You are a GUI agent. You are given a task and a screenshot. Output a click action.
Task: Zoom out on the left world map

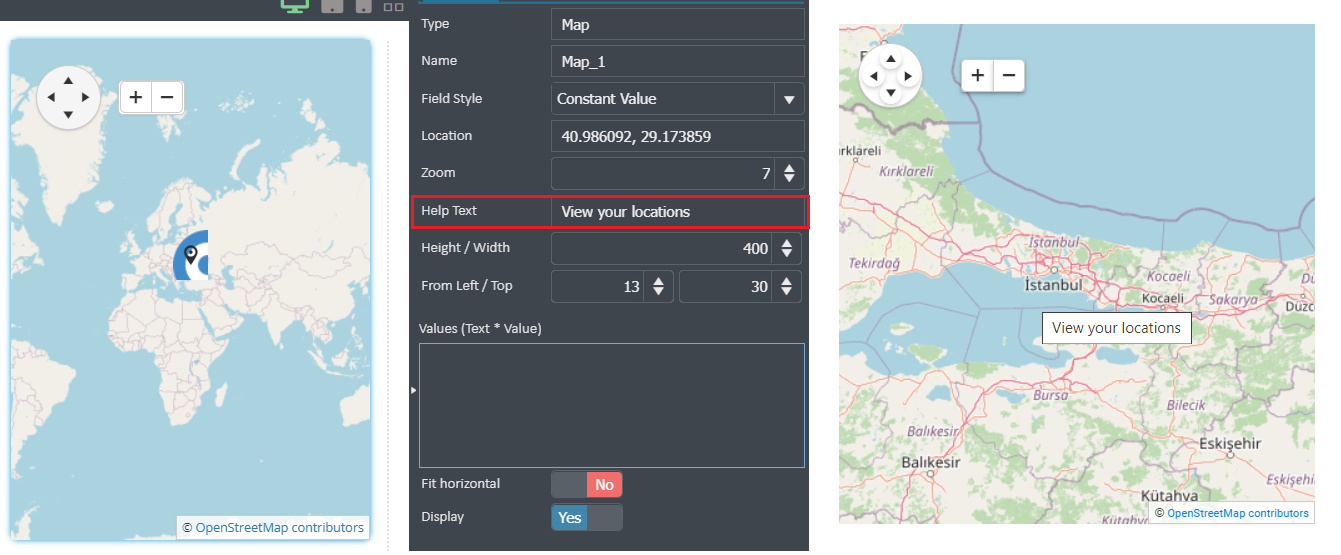[x=167, y=97]
